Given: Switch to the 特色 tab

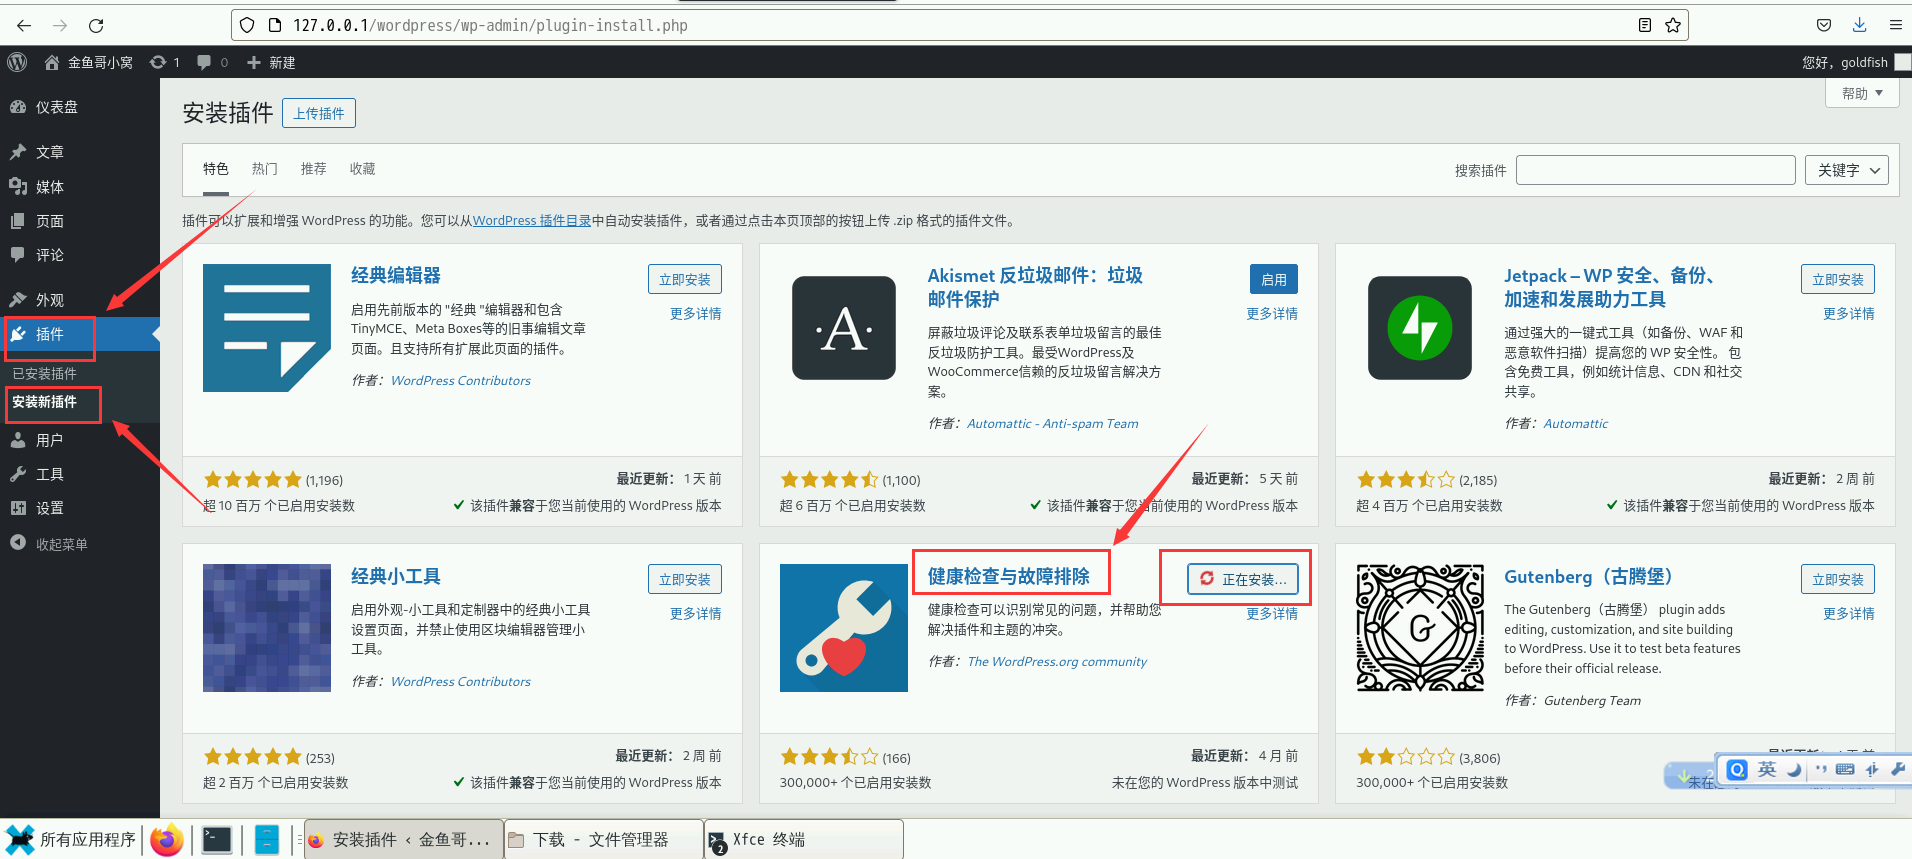Looking at the screenshot, I should click(x=216, y=169).
